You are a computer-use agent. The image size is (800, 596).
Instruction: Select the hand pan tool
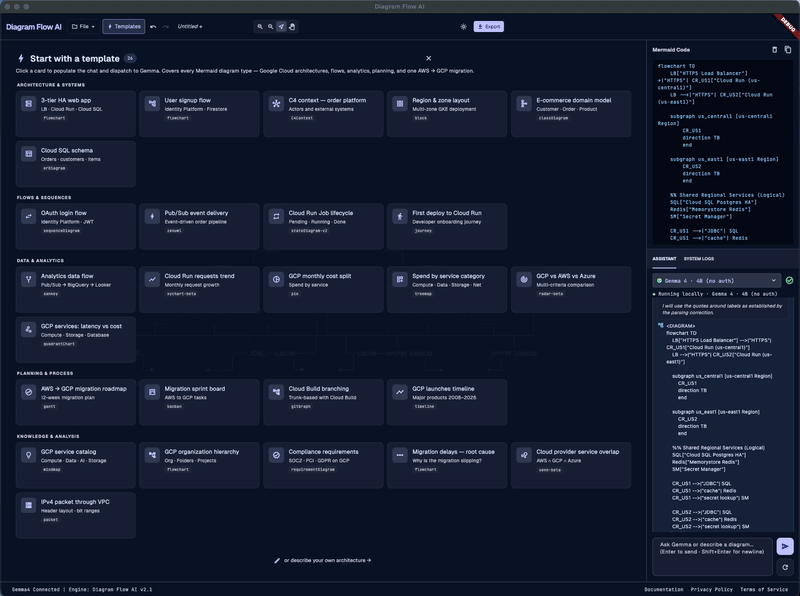292,27
